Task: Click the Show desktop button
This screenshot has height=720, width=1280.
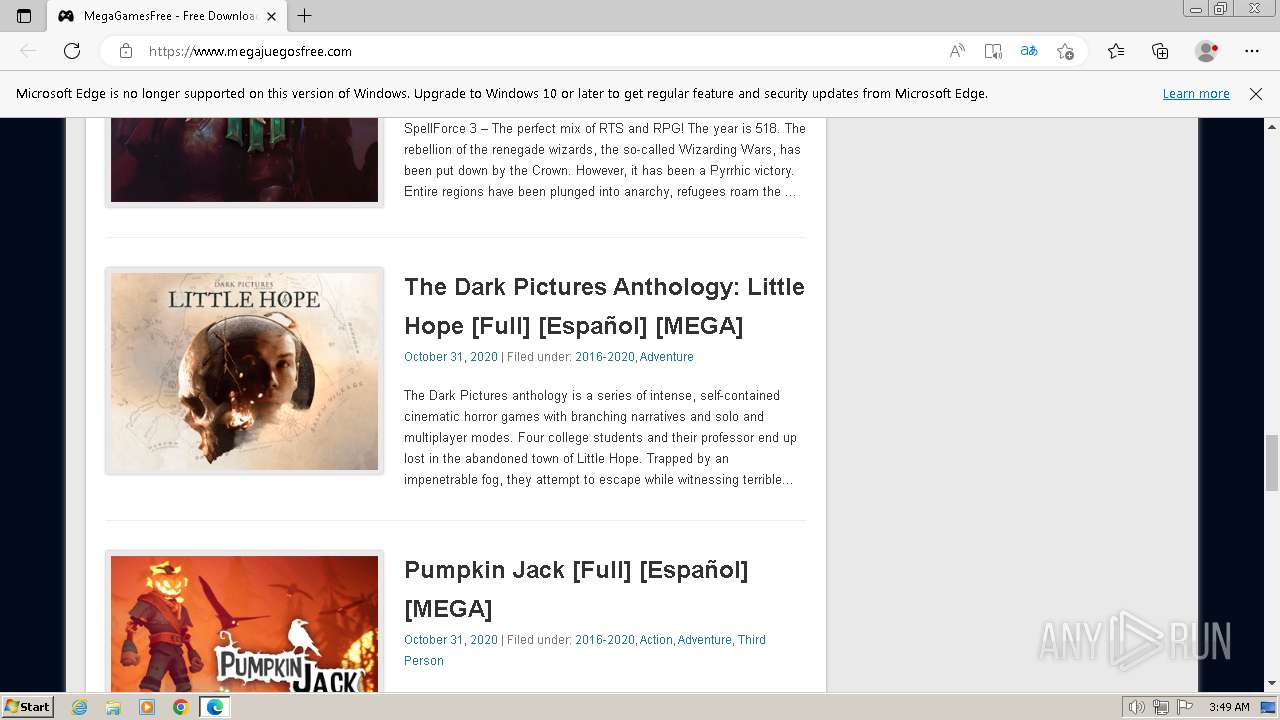Action: (1270, 707)
